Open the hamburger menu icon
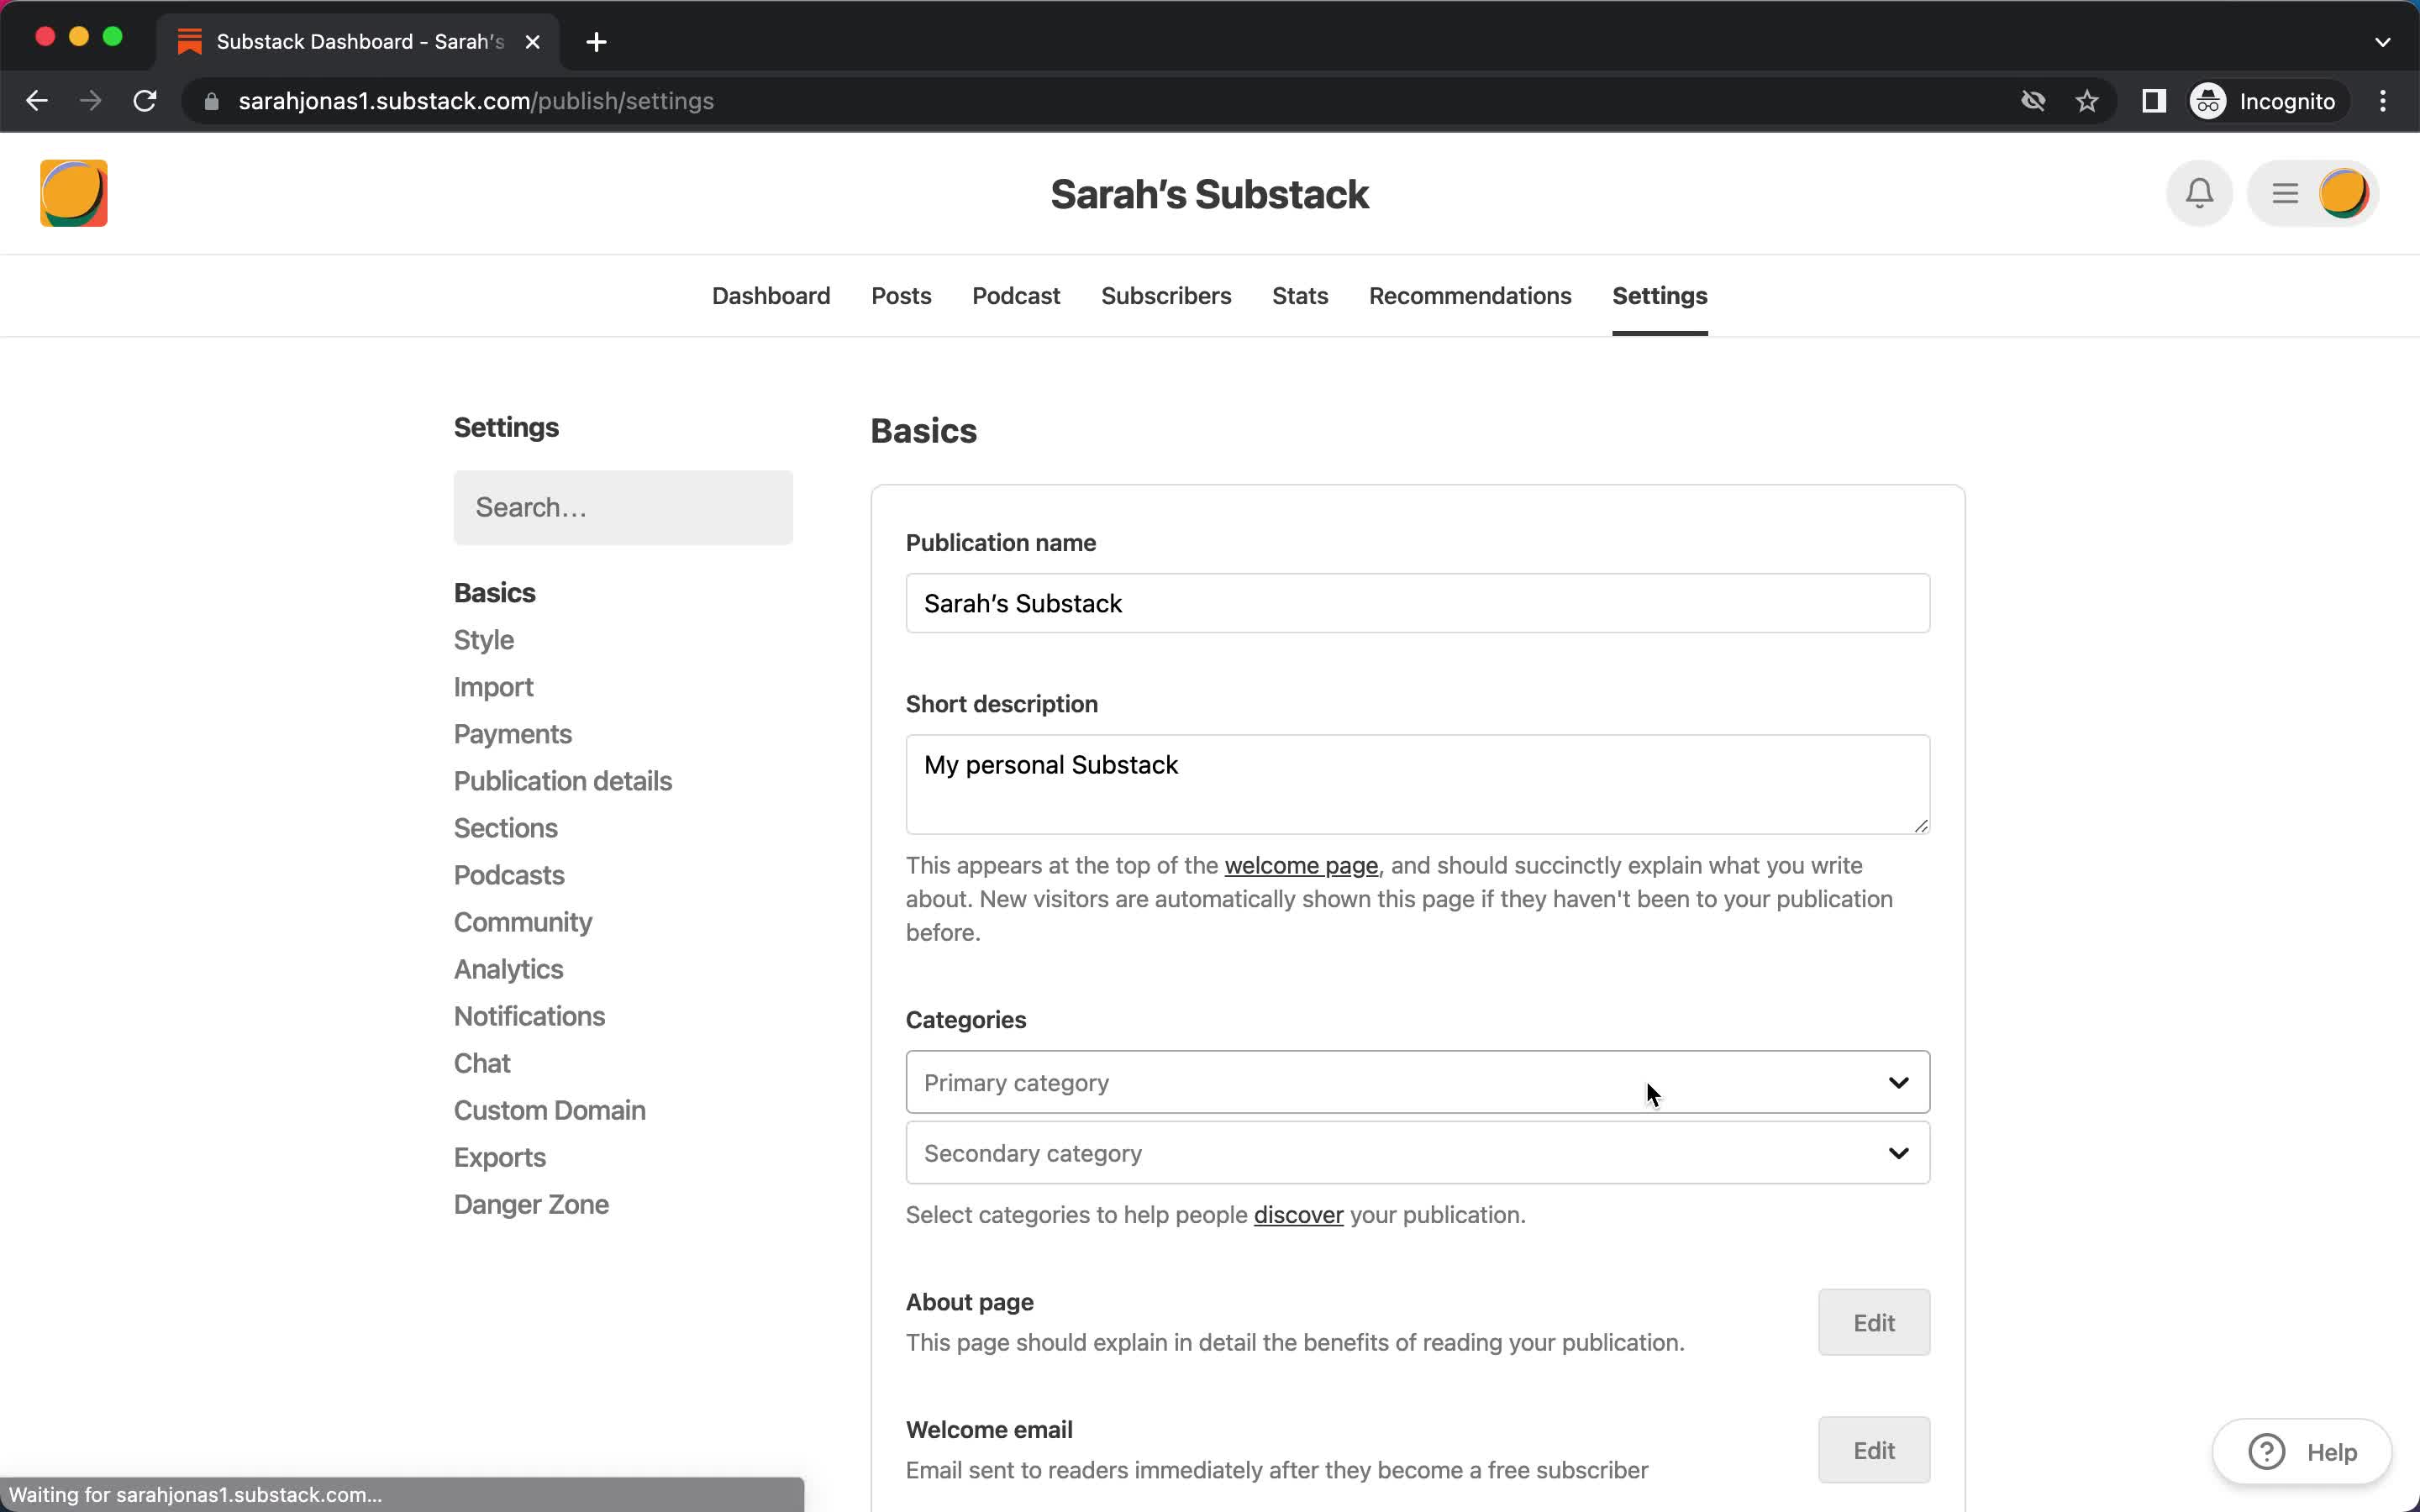2420x1512 pixels. tap(2284, 193)
